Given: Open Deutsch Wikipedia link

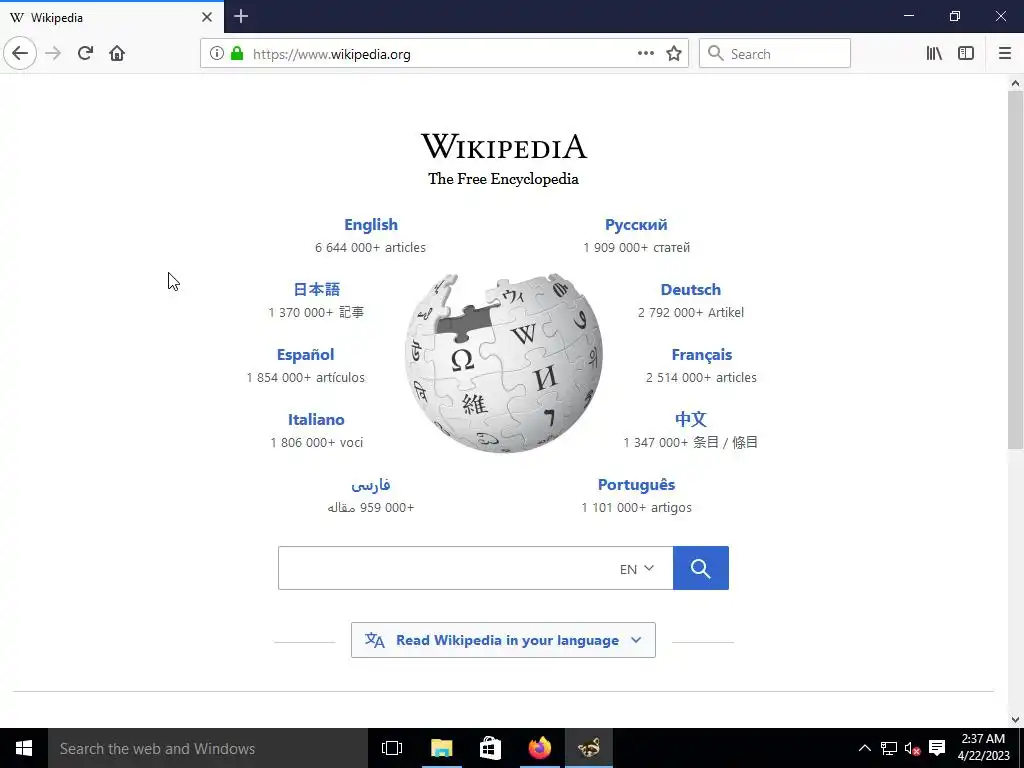Looking at the screenshot, I should click(x=690, y=289).
